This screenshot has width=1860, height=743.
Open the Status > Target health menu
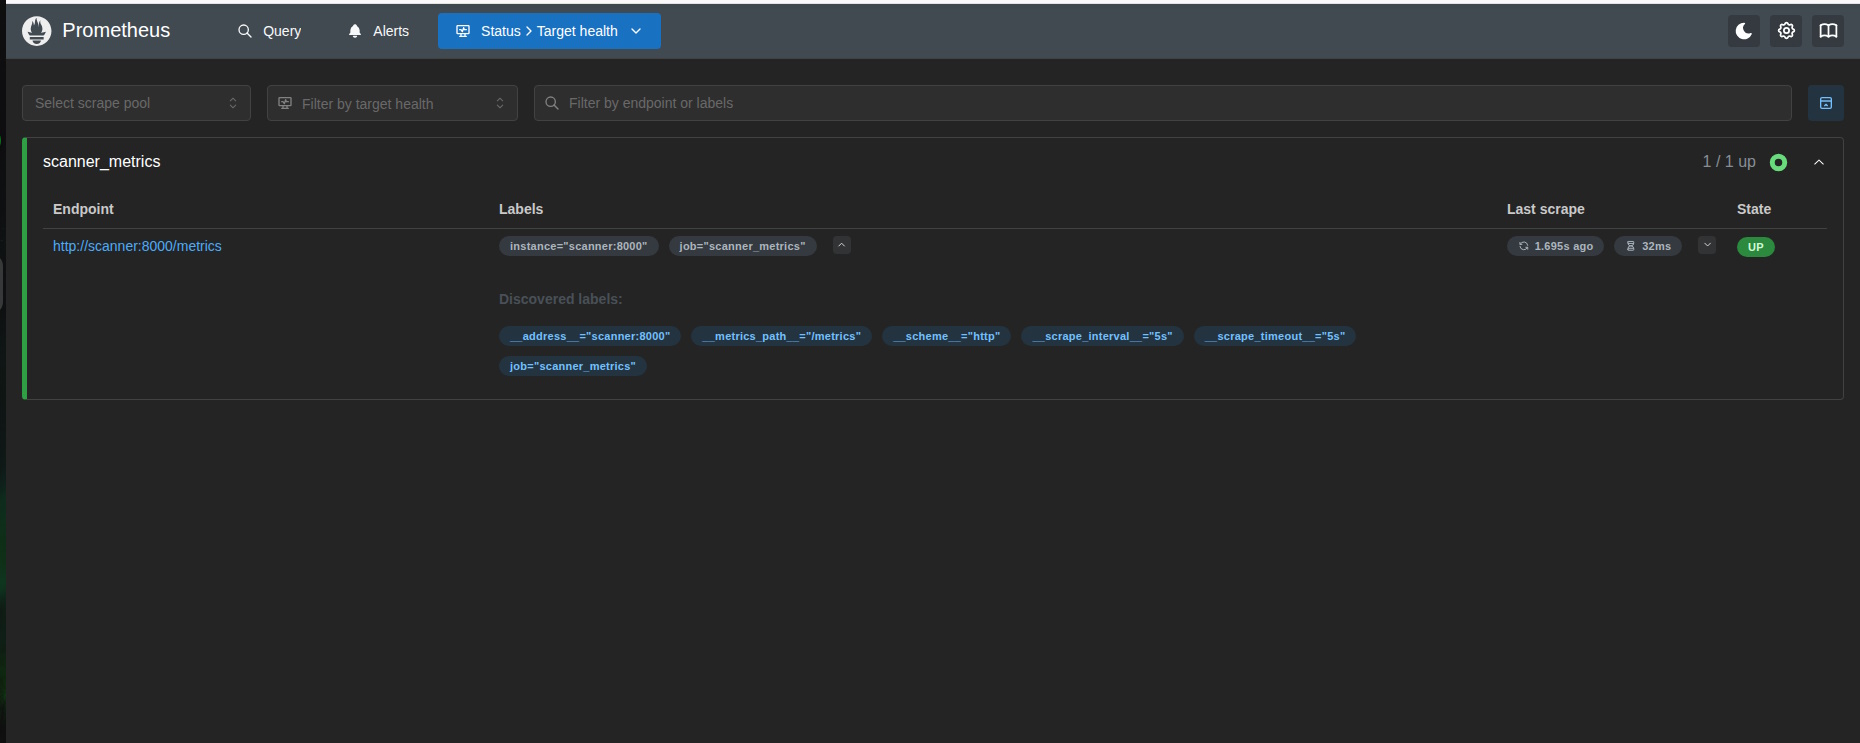(x=549, y=31)
